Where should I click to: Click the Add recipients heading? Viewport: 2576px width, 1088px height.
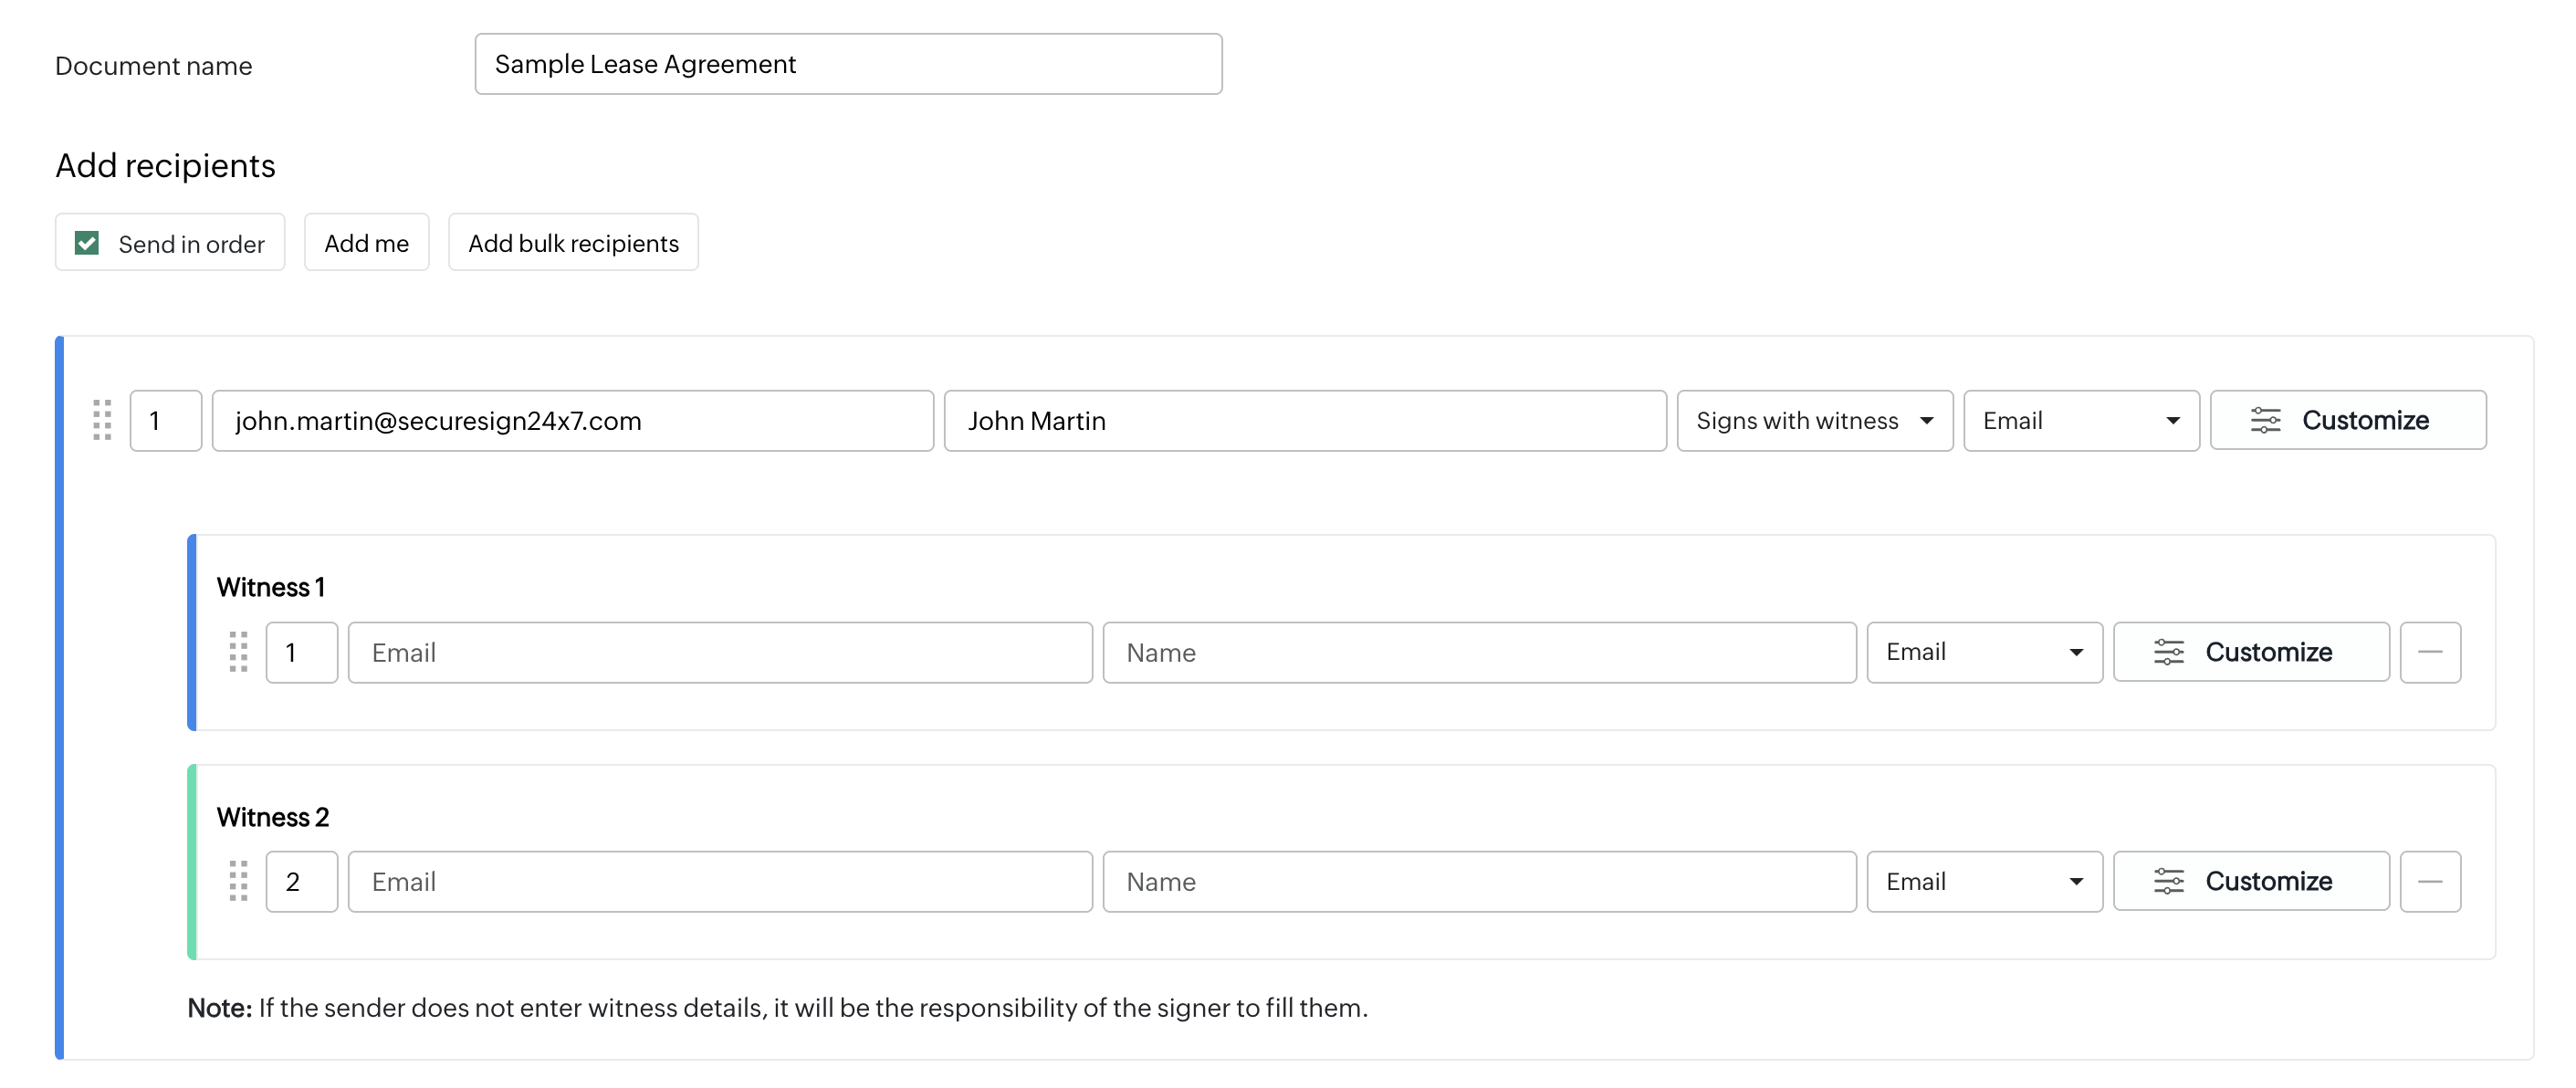pyautogui.click(x=165, y=165)
